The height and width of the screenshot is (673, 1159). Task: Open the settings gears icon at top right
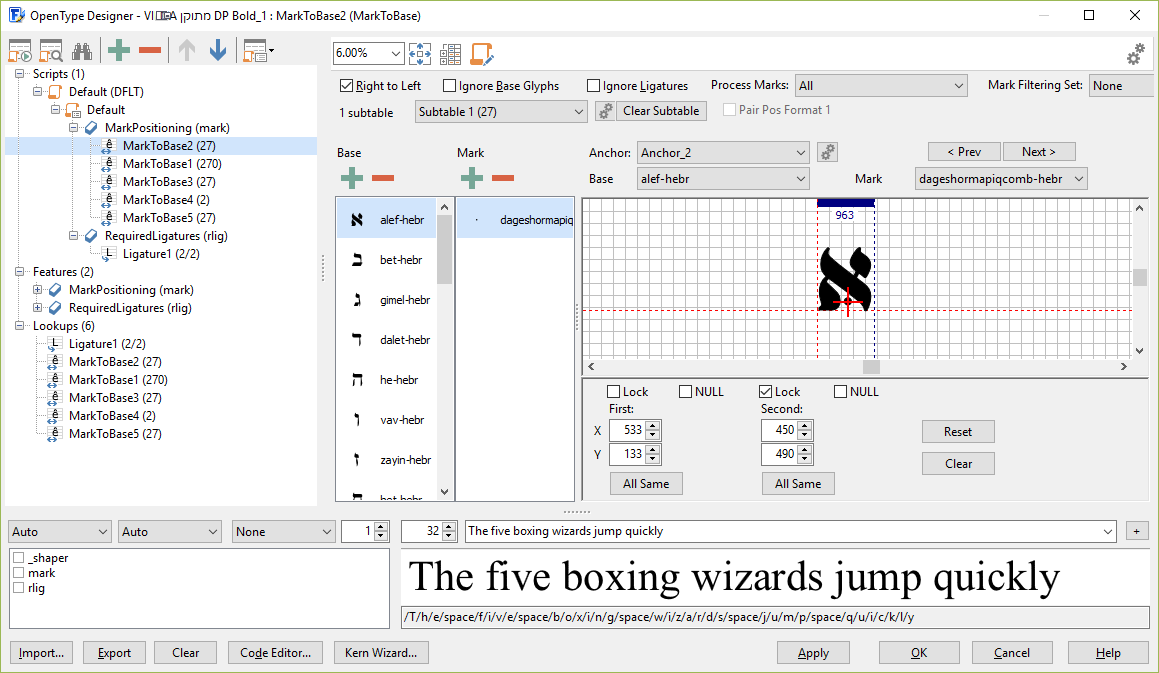tap(1136, 53)
